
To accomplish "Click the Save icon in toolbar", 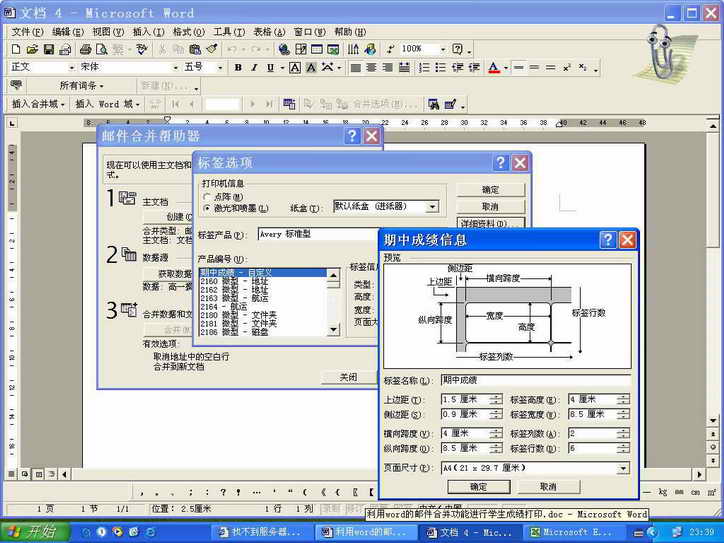I will [x=49, y=49].
